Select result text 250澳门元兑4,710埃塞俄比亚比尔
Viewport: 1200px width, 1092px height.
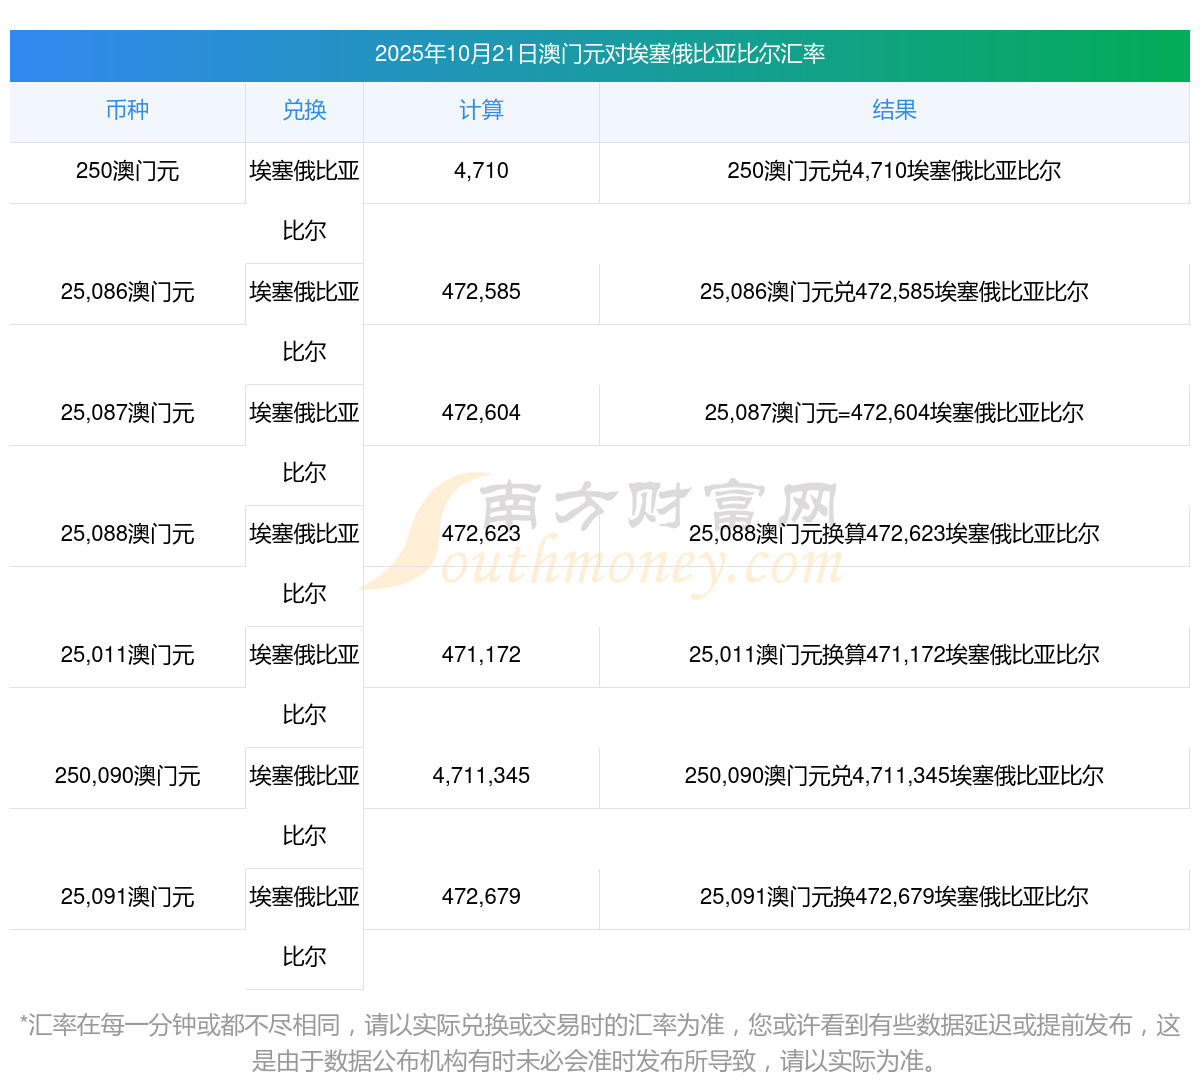click(894, 171)
